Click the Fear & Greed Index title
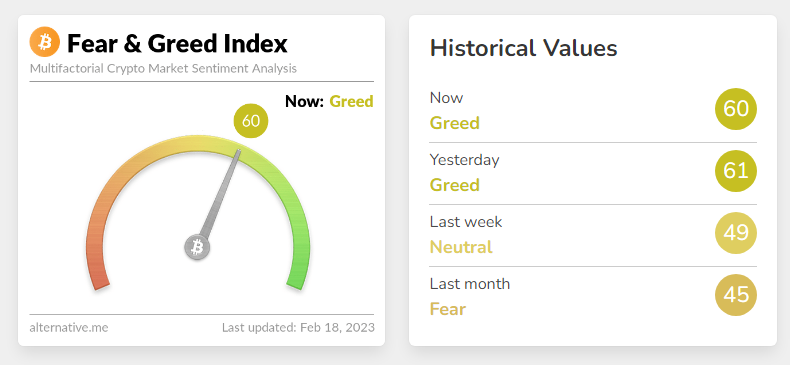This screenshot has height=365, width=790. [x=177, y=43]
